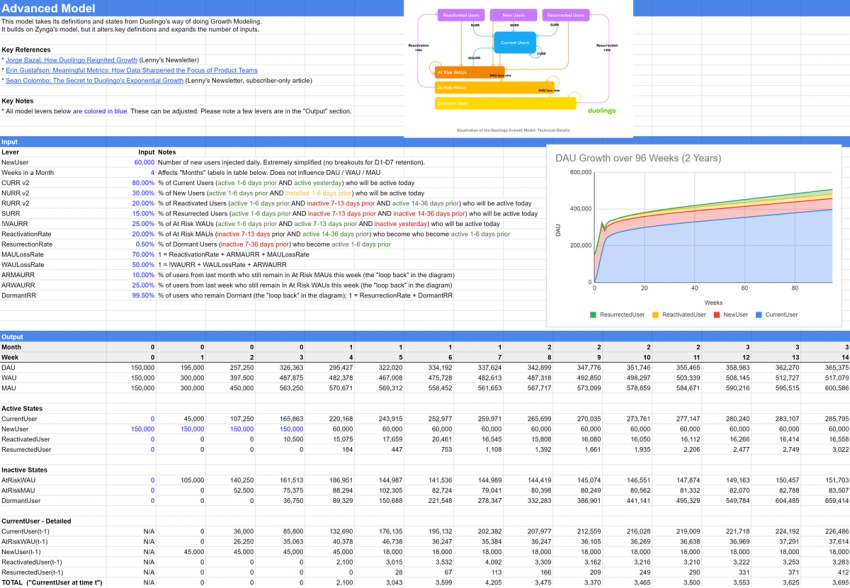The image size is (850, 588).
Task: Select the ResurrectionRate cell showing 0.50%
Action: (145, 244)
